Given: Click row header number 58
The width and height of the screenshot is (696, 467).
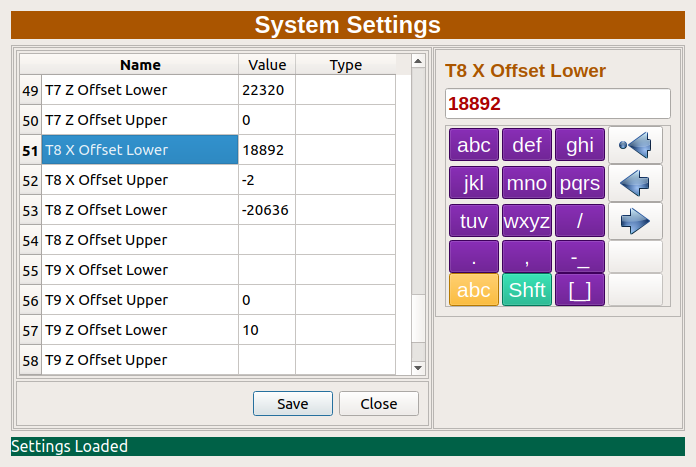Looking at the screenshot, I should point(31,360).
